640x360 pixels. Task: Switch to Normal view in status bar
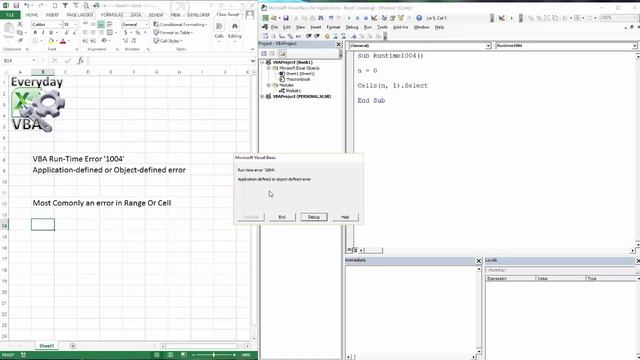(157, 355)
